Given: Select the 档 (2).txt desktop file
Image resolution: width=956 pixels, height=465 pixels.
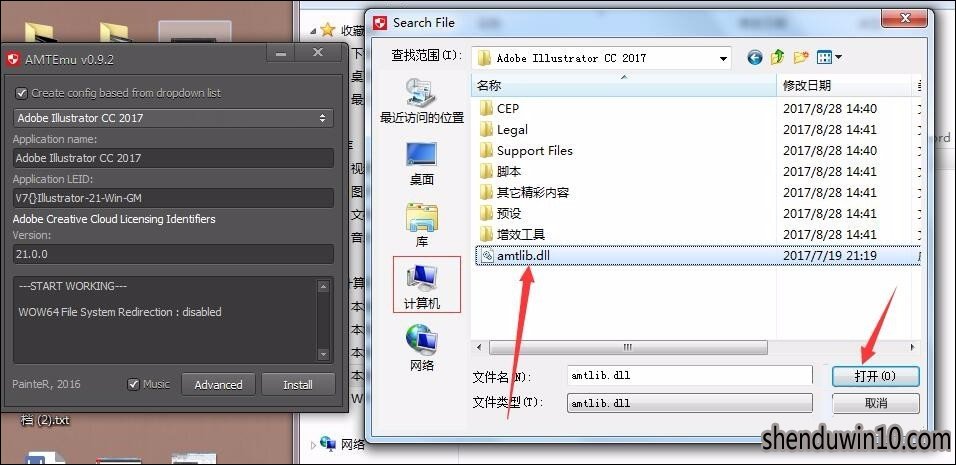Looking at the screenshot, I should [x=45, y=420].
